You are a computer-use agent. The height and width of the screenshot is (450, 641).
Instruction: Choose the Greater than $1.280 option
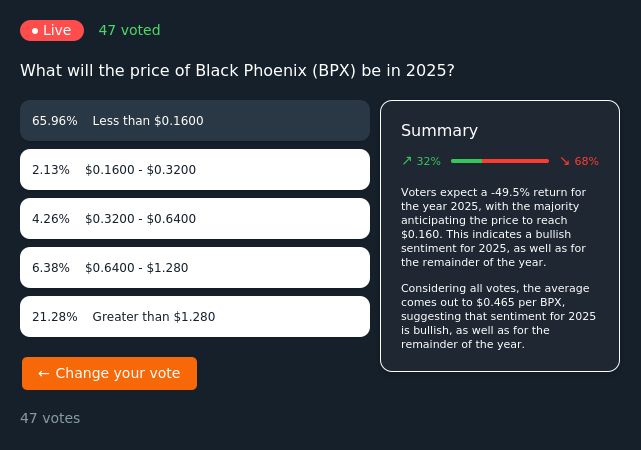[195, 317]
